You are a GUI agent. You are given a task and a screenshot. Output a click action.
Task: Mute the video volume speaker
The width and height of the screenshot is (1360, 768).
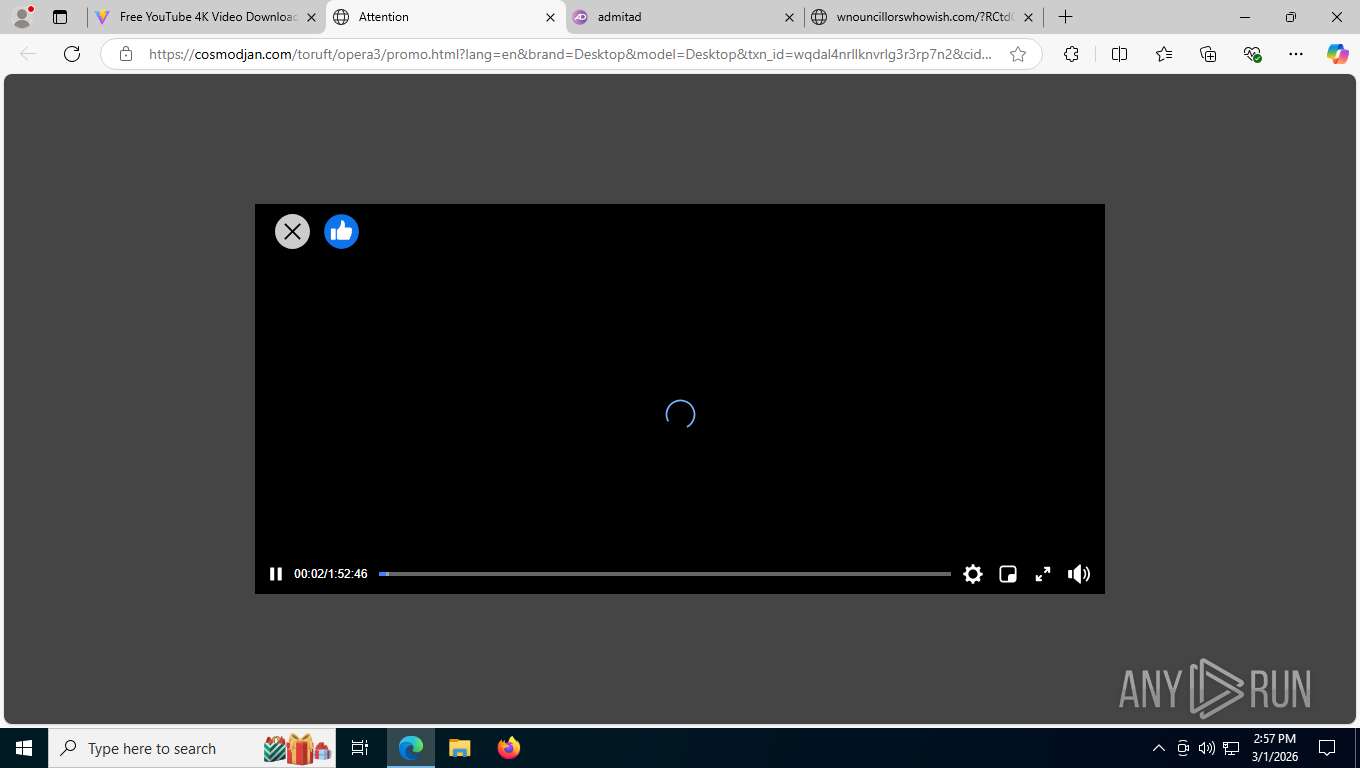tap(1078, 574)
